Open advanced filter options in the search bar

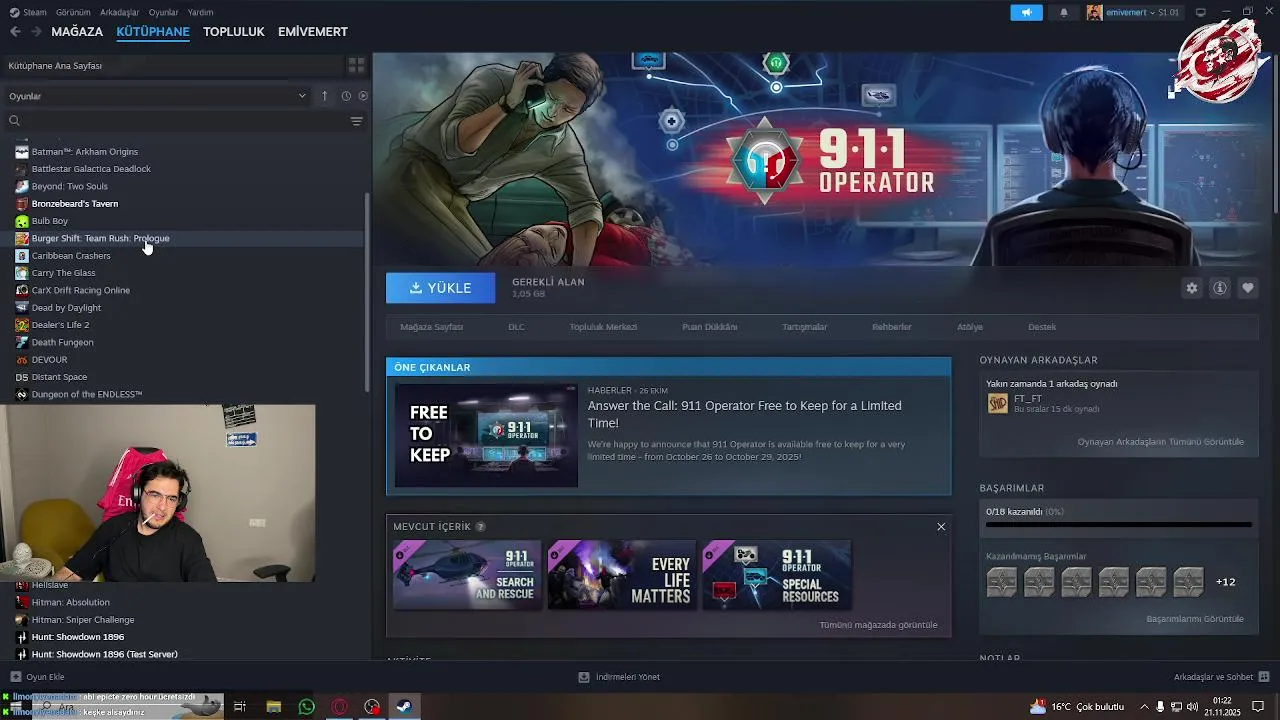pyautogui.click(x=356, y=121)
